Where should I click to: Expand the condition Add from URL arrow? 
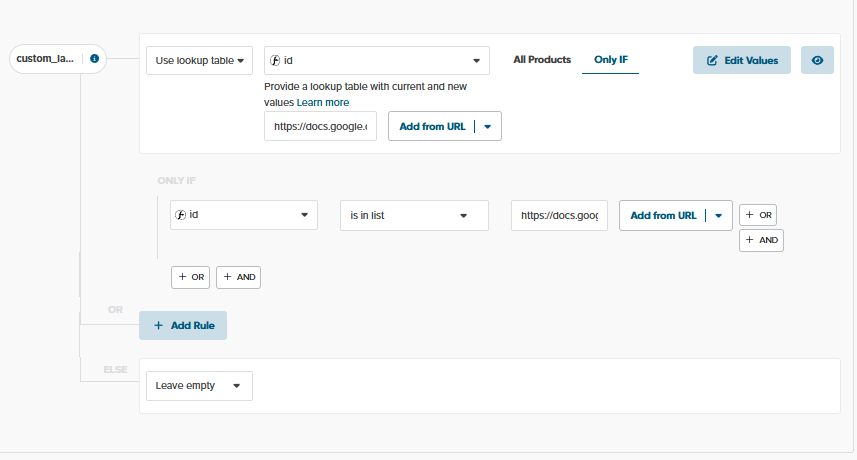(x=719, y=215)
